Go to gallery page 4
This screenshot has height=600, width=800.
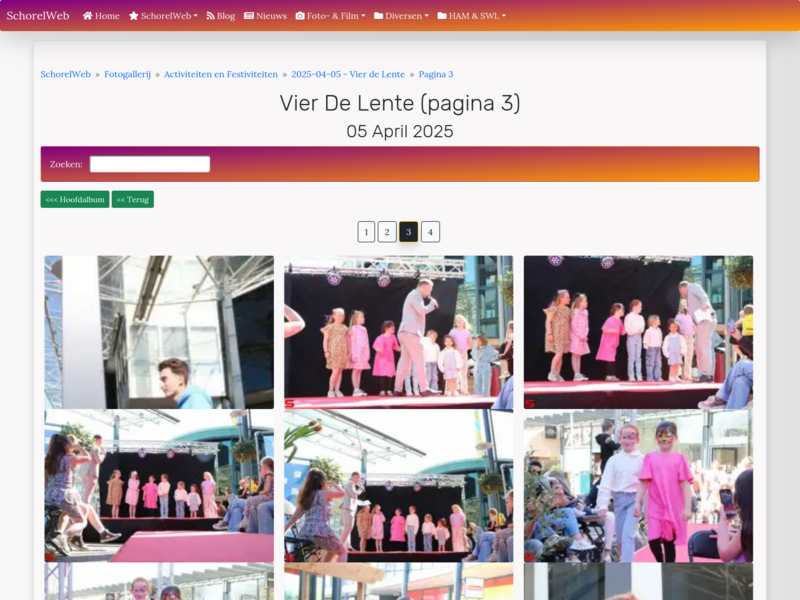431,232
